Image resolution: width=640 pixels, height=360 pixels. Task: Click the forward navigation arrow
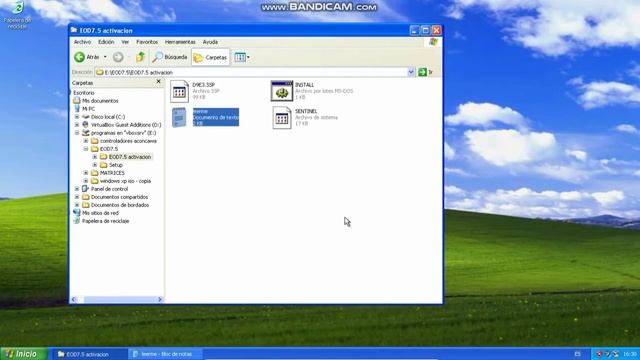click(x=118, y=57)
